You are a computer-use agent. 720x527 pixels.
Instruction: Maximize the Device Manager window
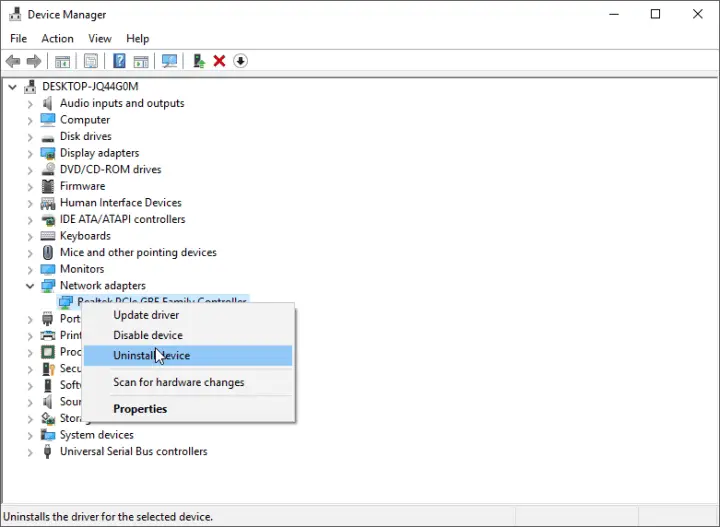tap(656, 14)
